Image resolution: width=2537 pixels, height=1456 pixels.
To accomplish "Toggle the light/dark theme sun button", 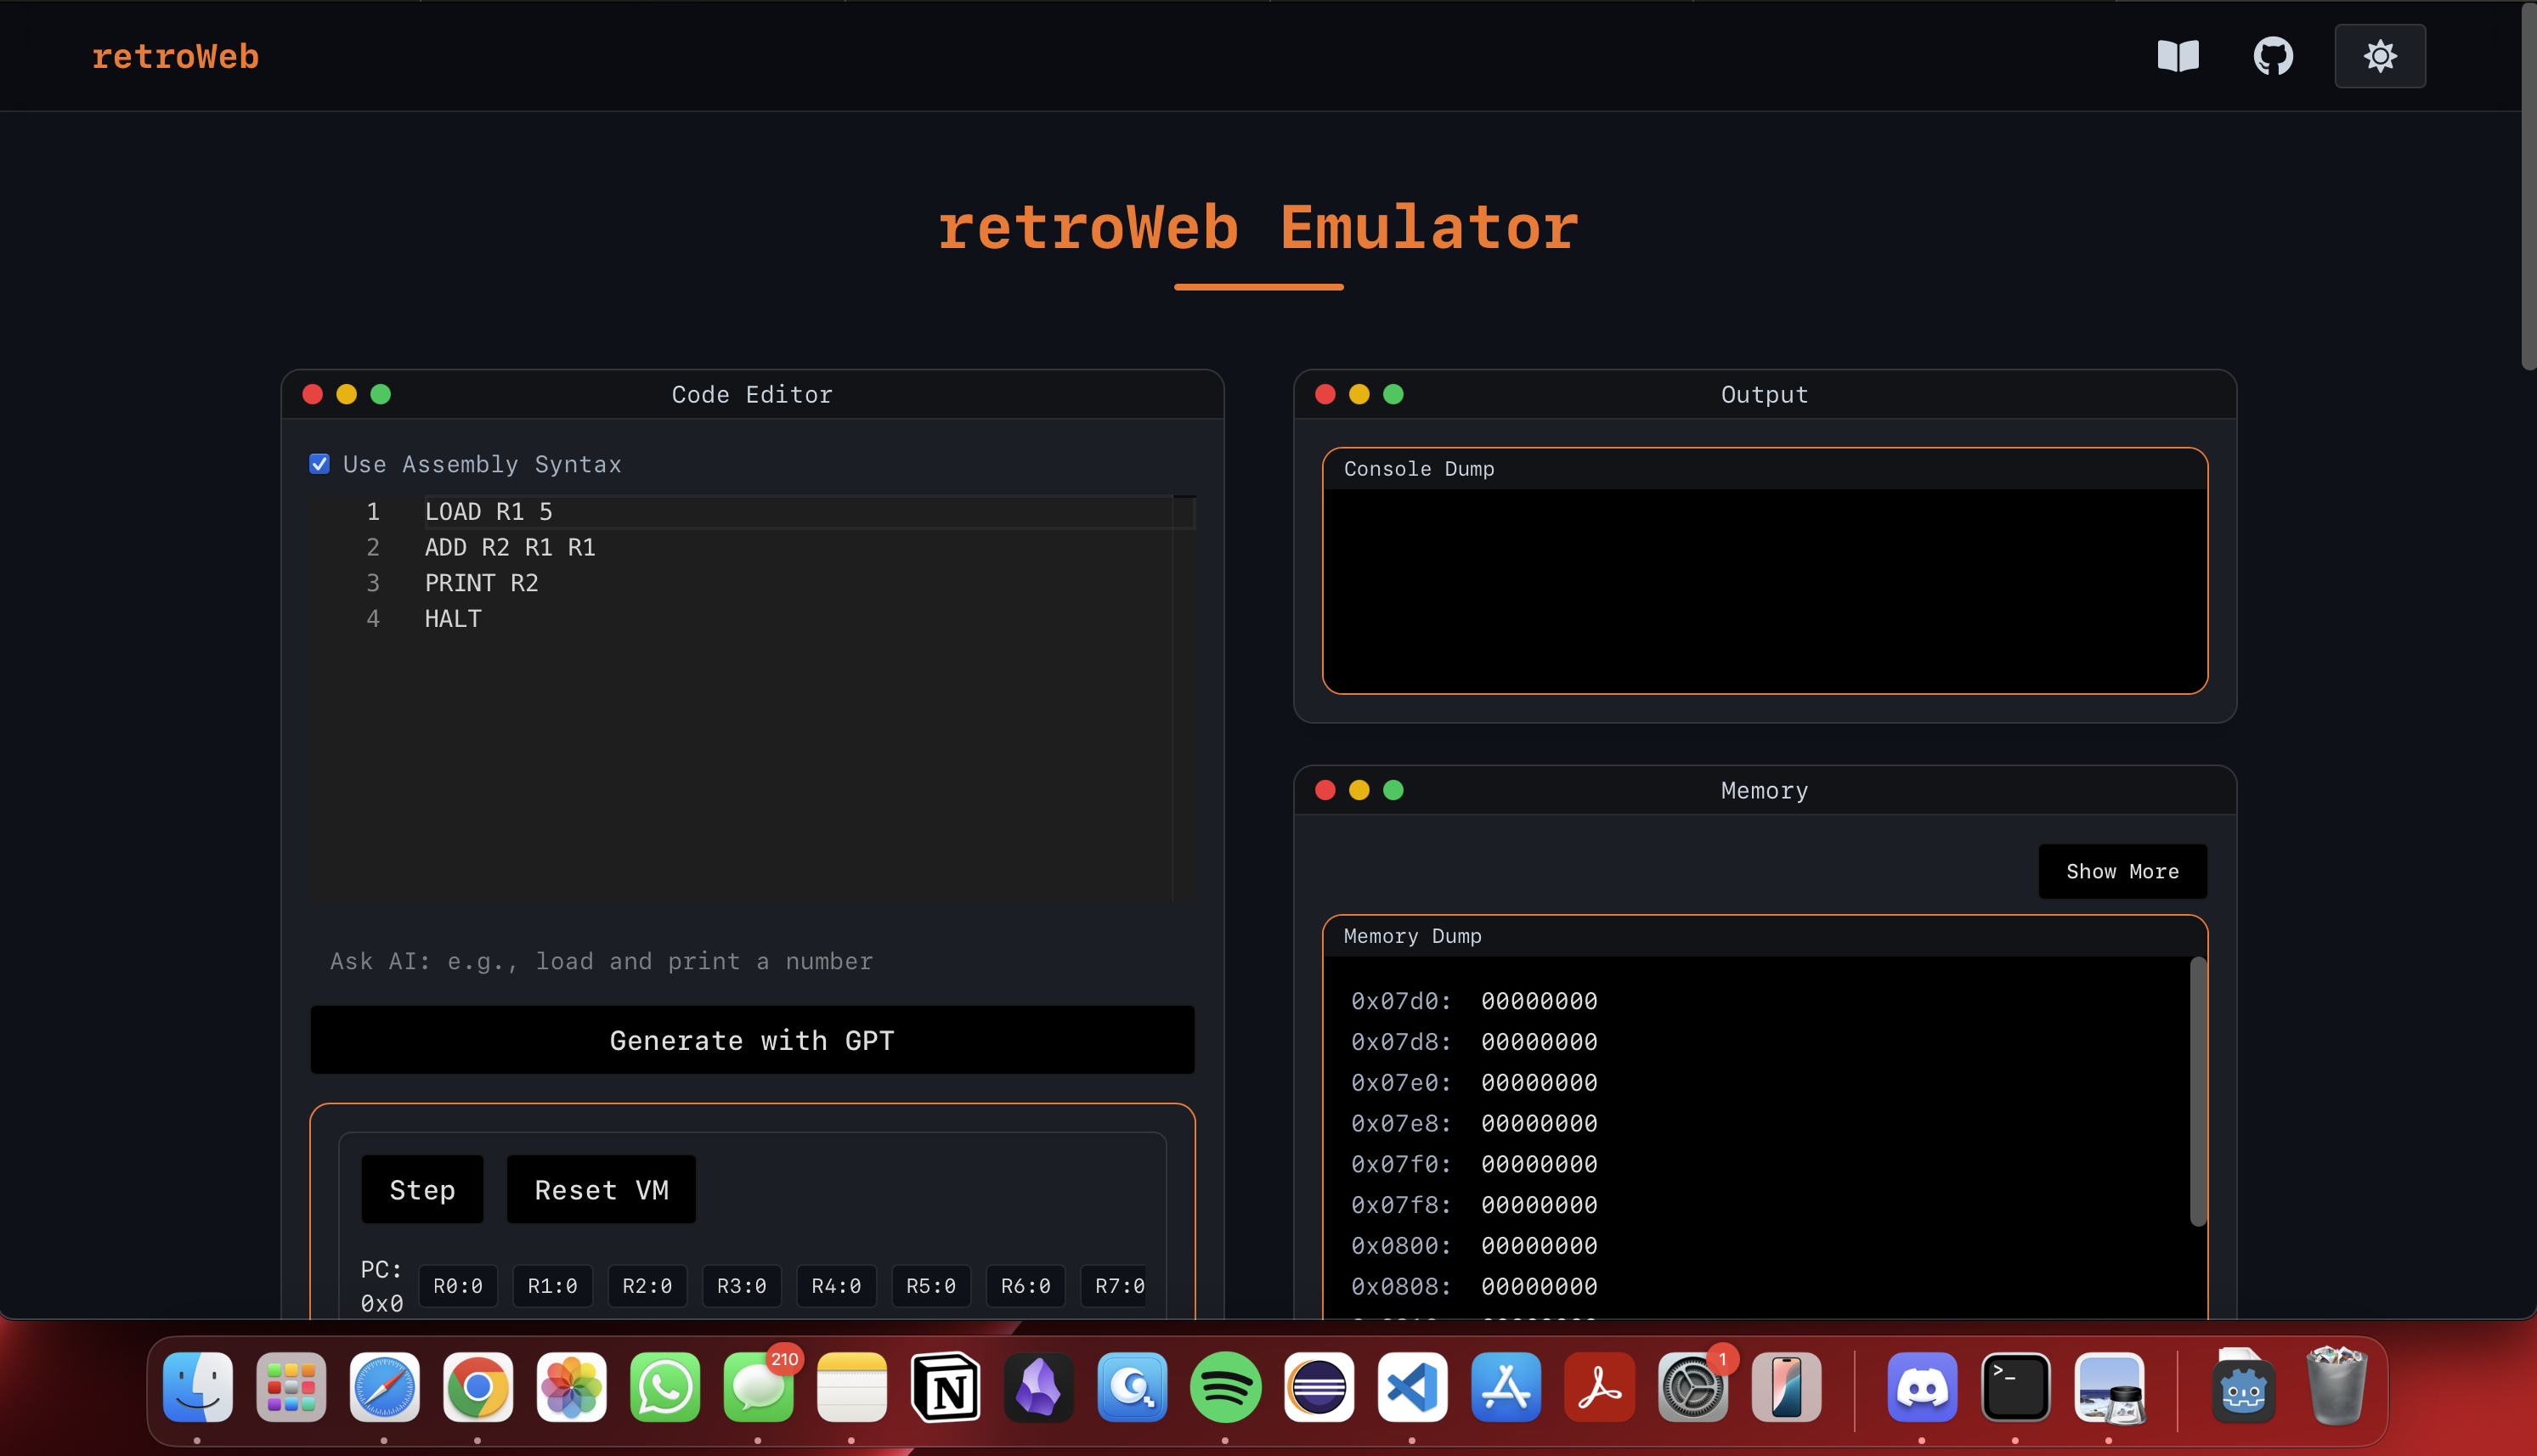I will tap(2380, 56).
